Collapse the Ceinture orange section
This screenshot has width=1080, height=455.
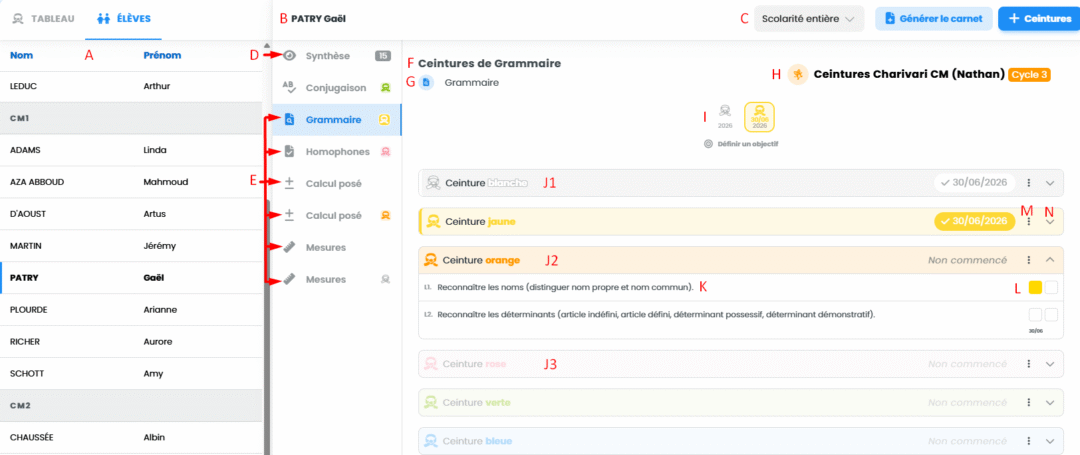[1050, 260]
